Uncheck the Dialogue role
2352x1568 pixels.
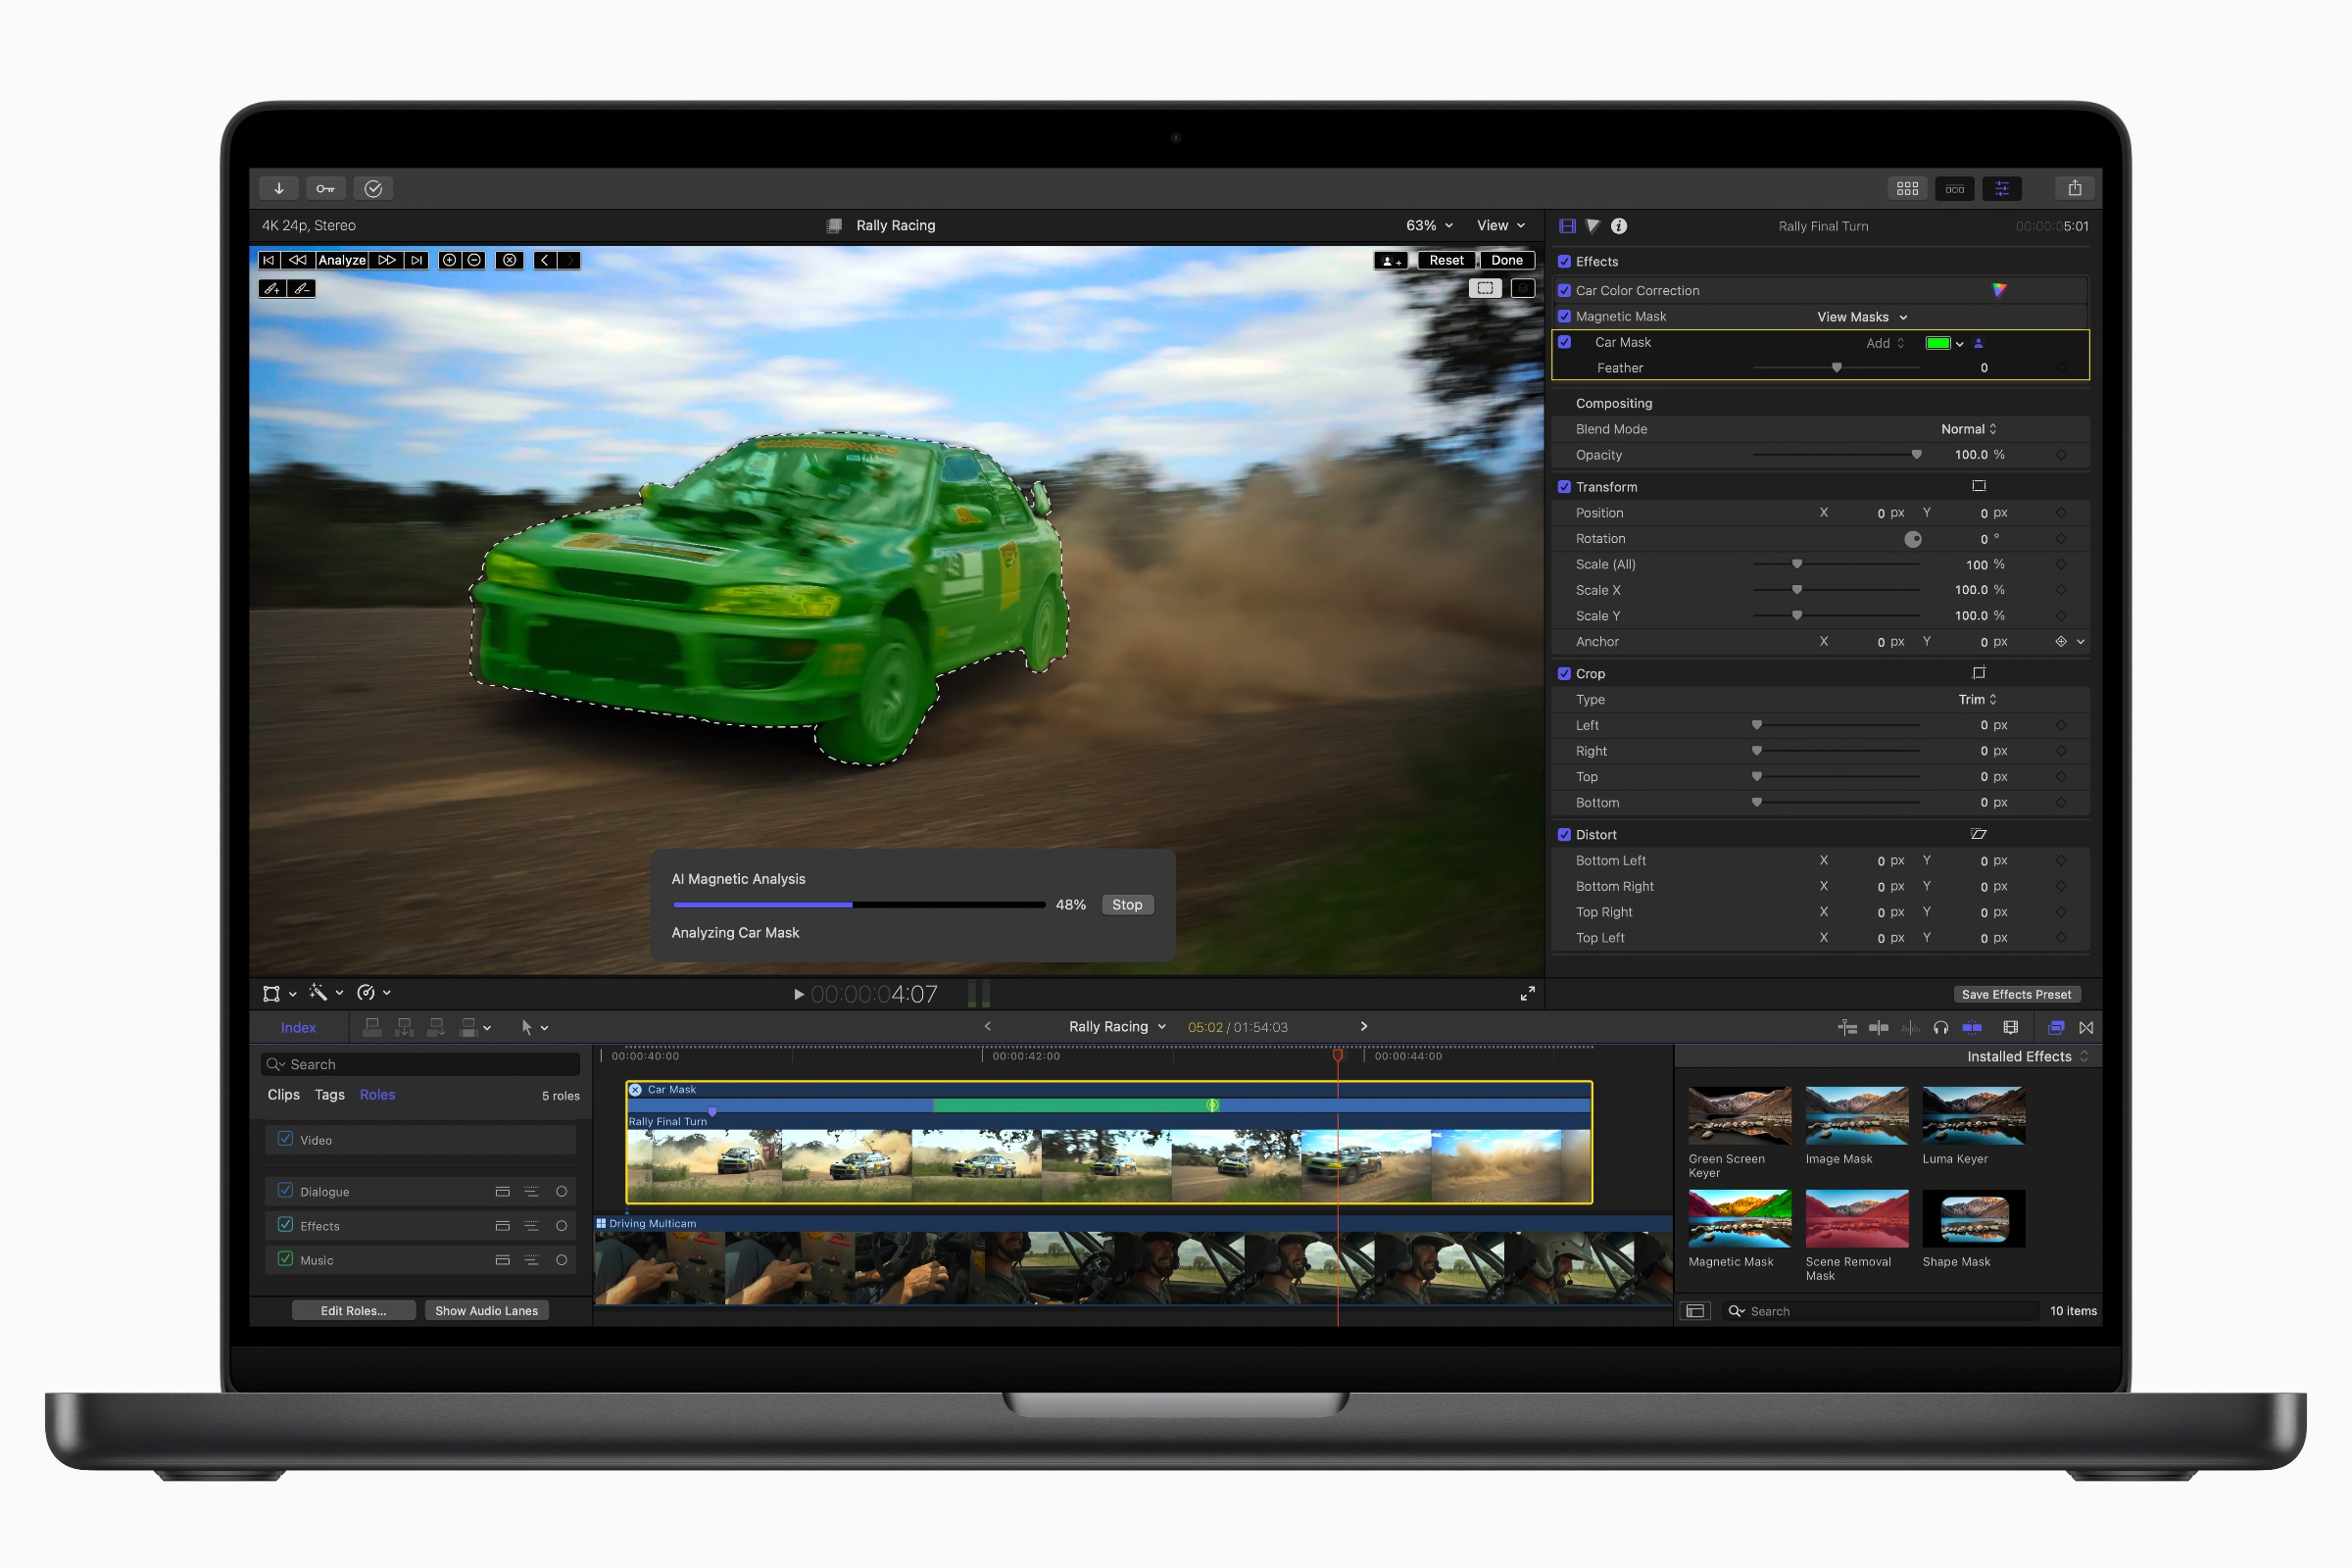coord(284,1191)
